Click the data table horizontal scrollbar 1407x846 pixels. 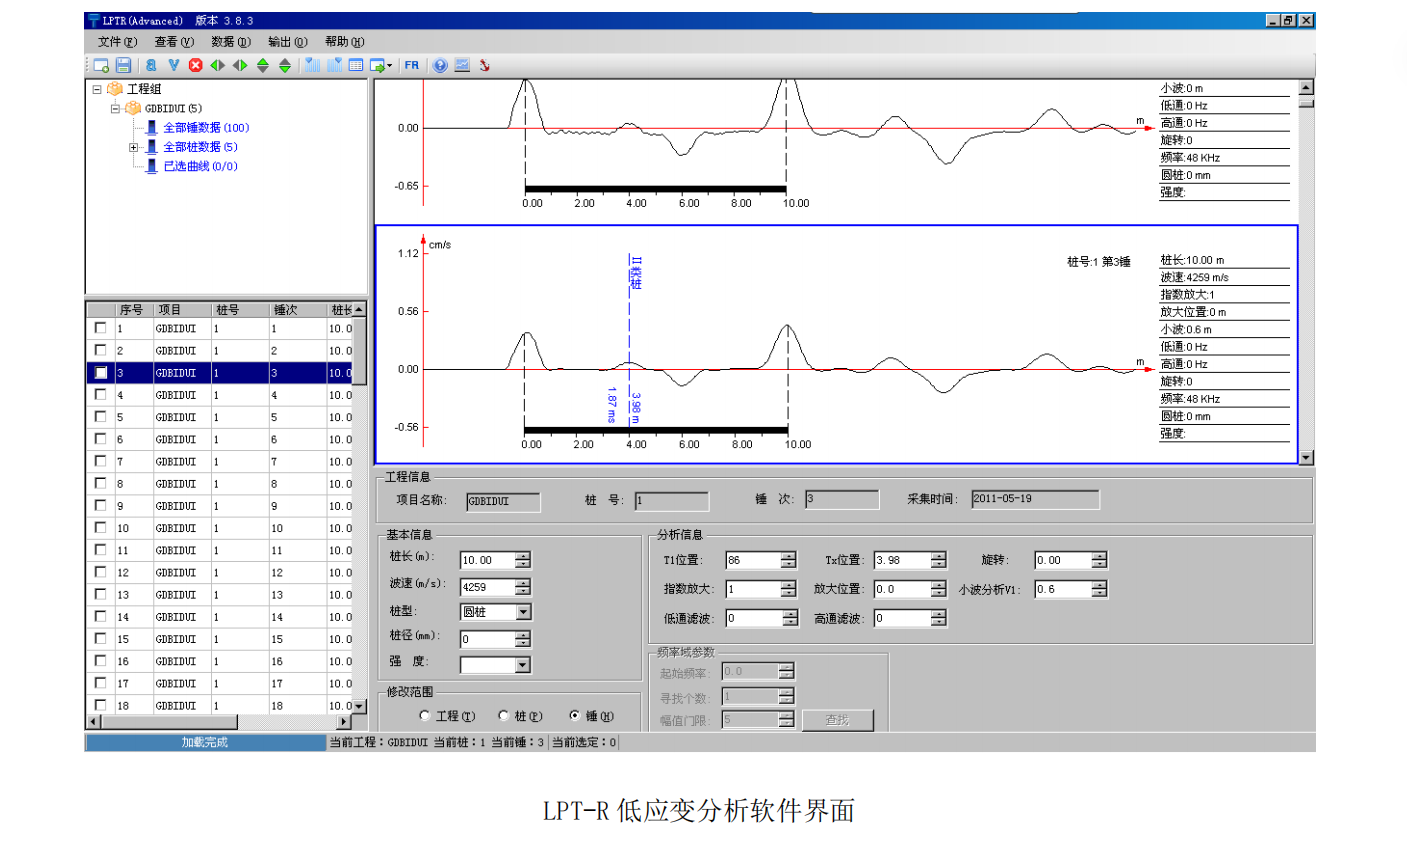click(220, 722)
